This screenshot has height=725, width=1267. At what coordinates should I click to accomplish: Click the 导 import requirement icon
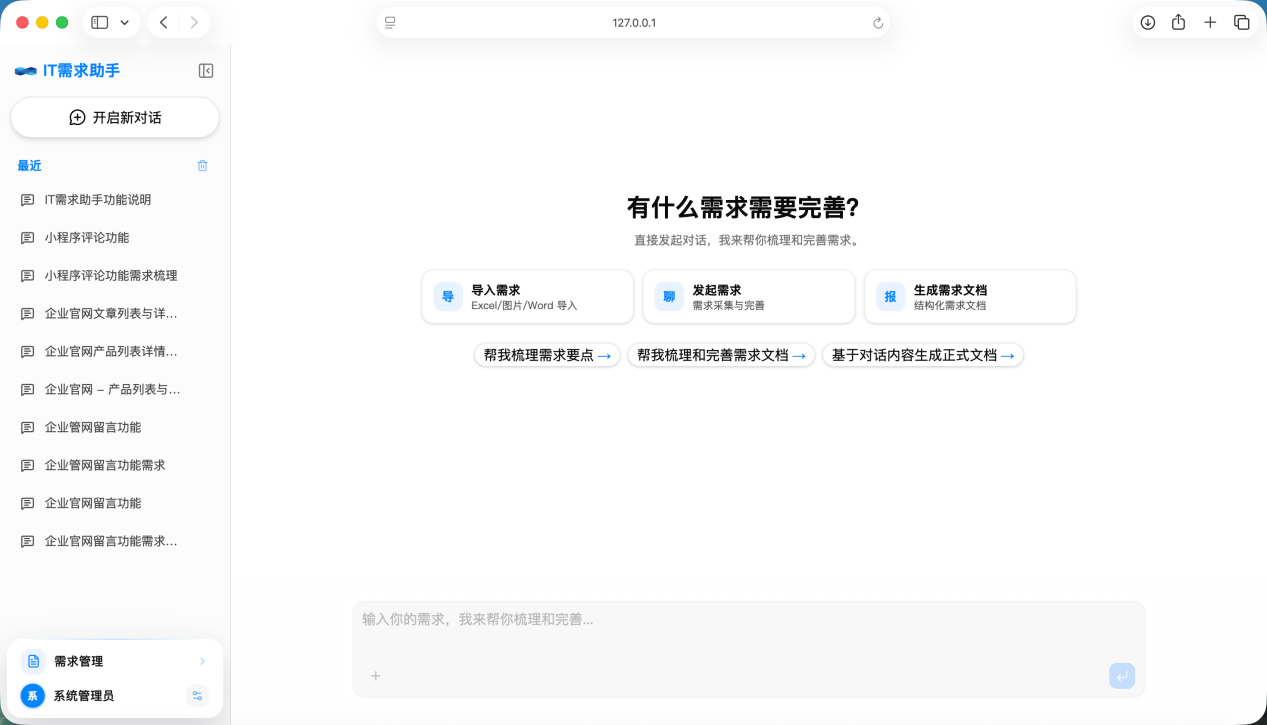tap(448, 297)
